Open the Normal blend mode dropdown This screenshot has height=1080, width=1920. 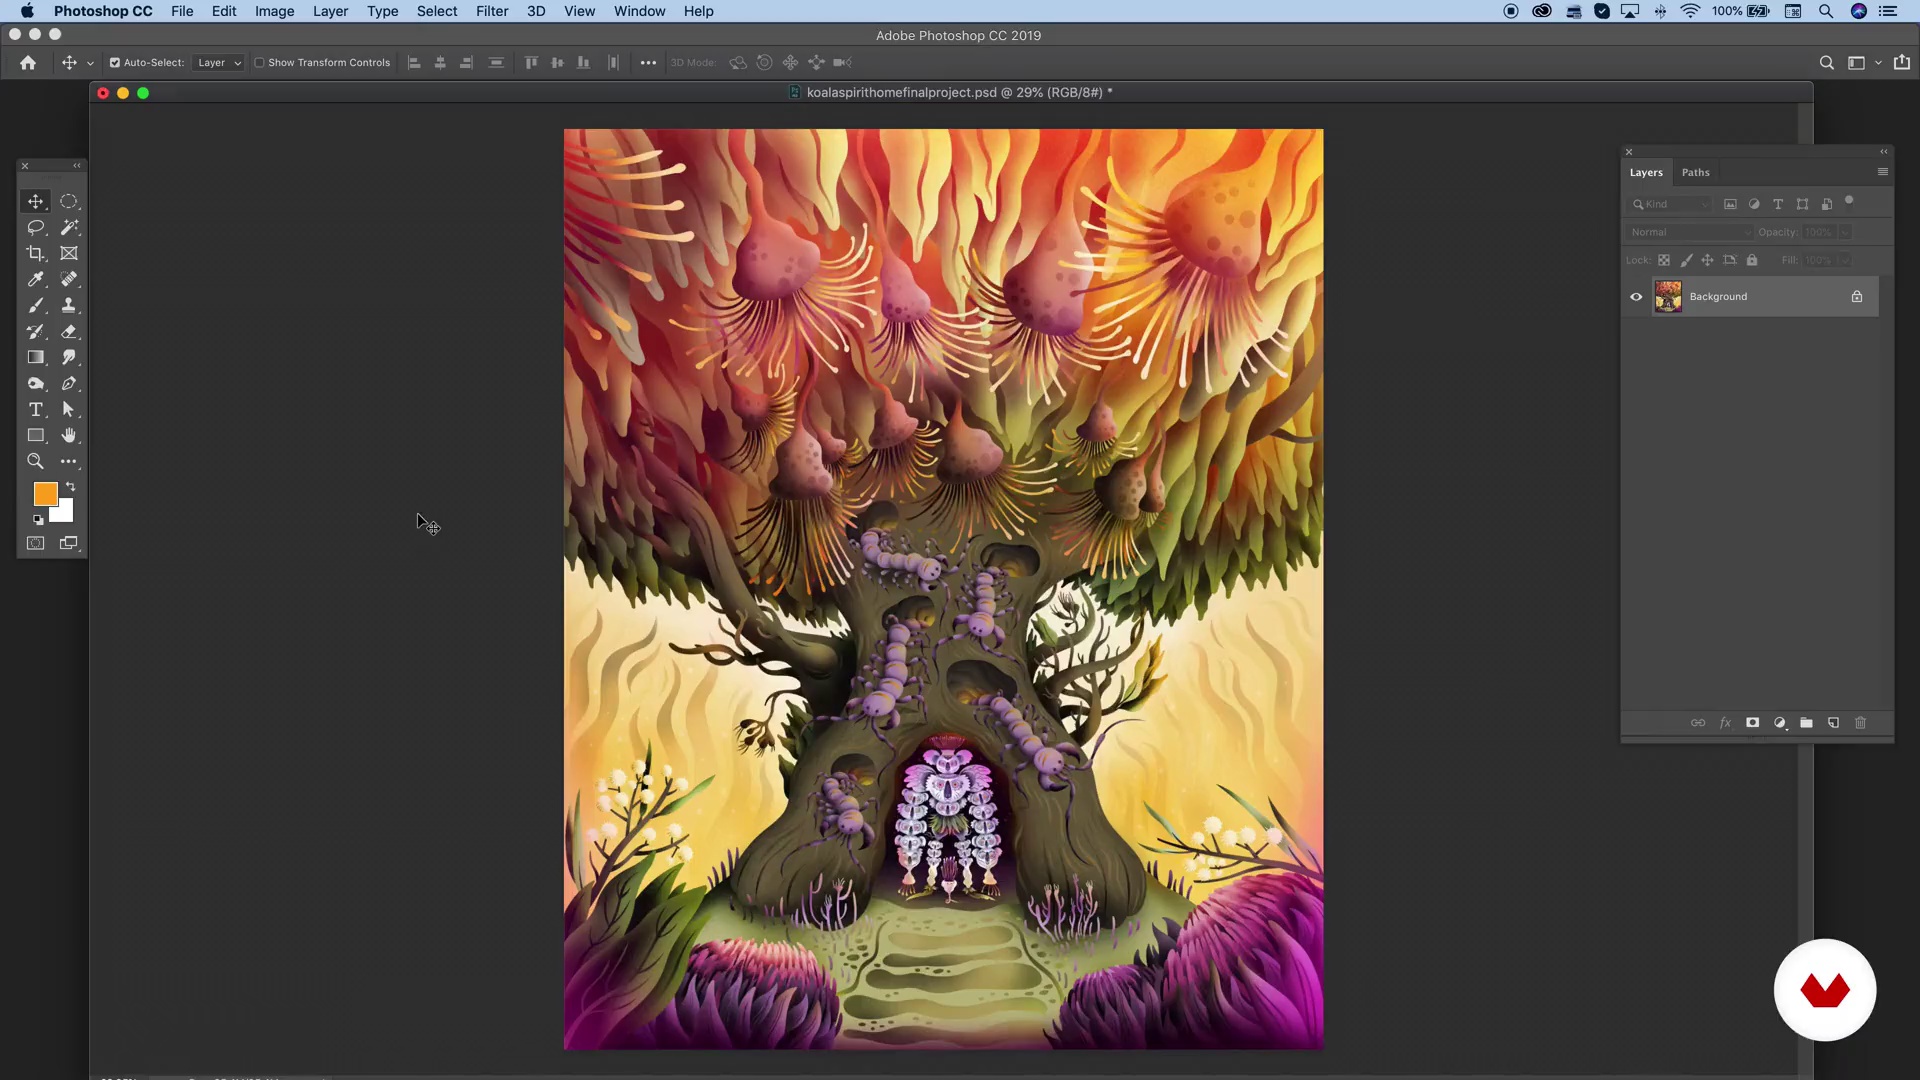tap(1690, 232)
